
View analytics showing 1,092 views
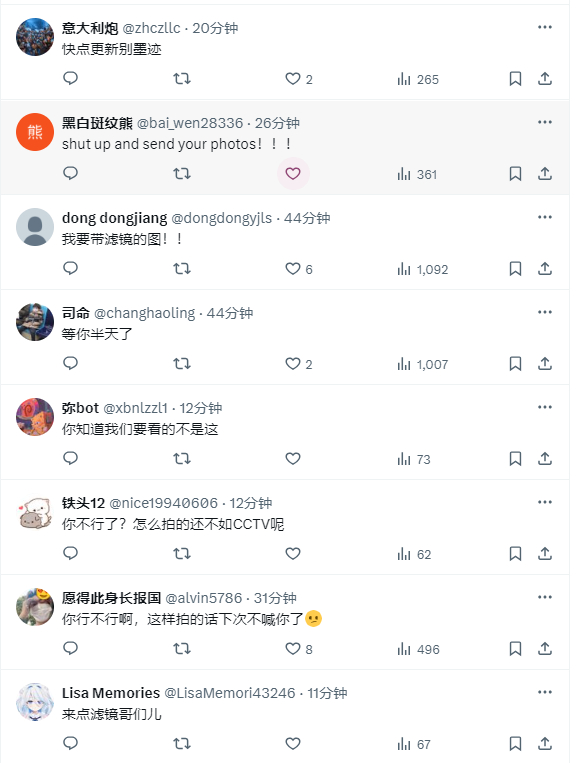423,269
